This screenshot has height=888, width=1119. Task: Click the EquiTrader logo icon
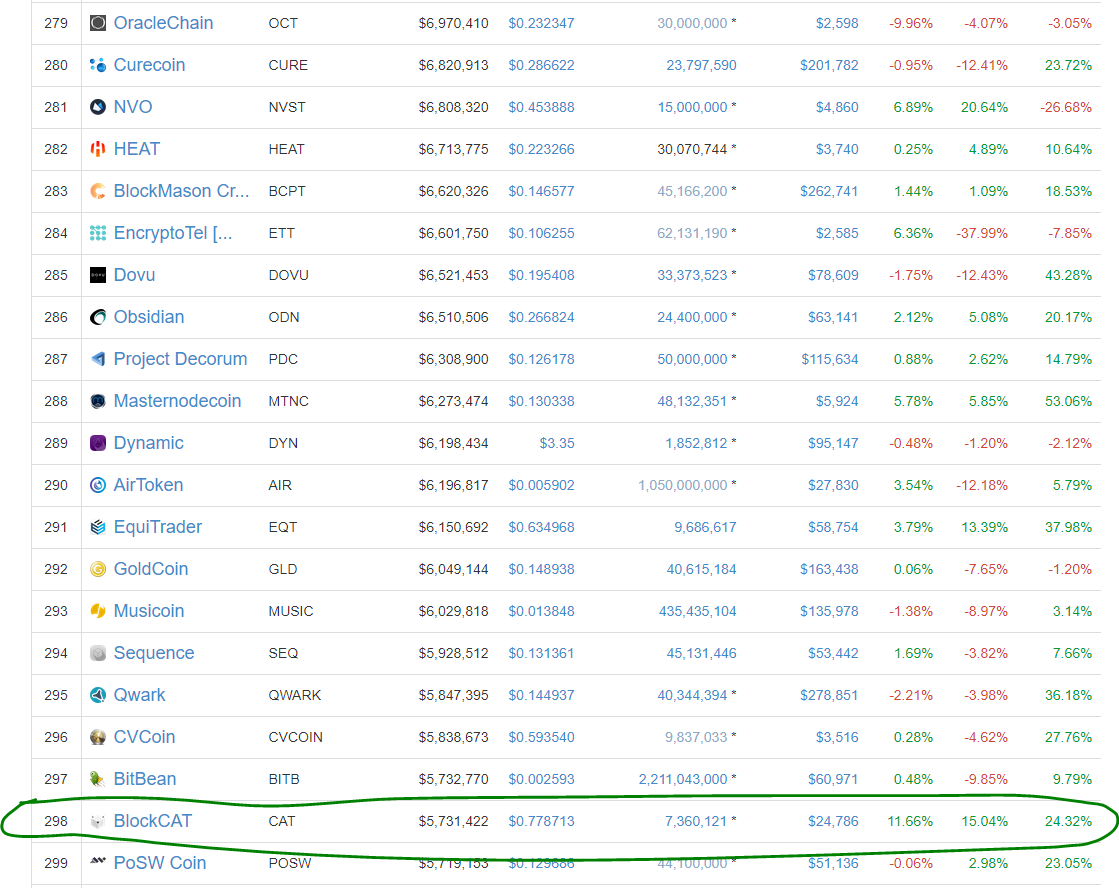(x=98, y=527)
